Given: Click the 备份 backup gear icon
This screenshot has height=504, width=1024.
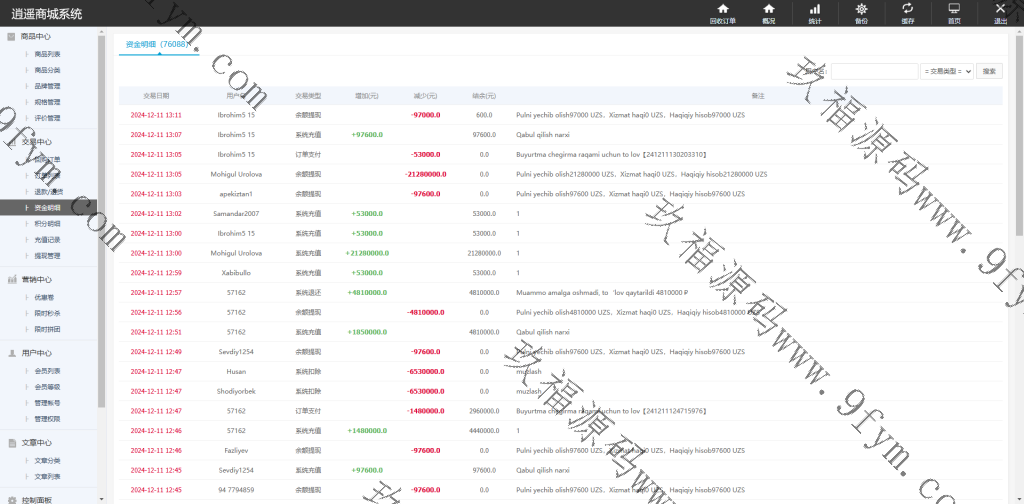Looking at the screenshot, I should pos(861,12).
